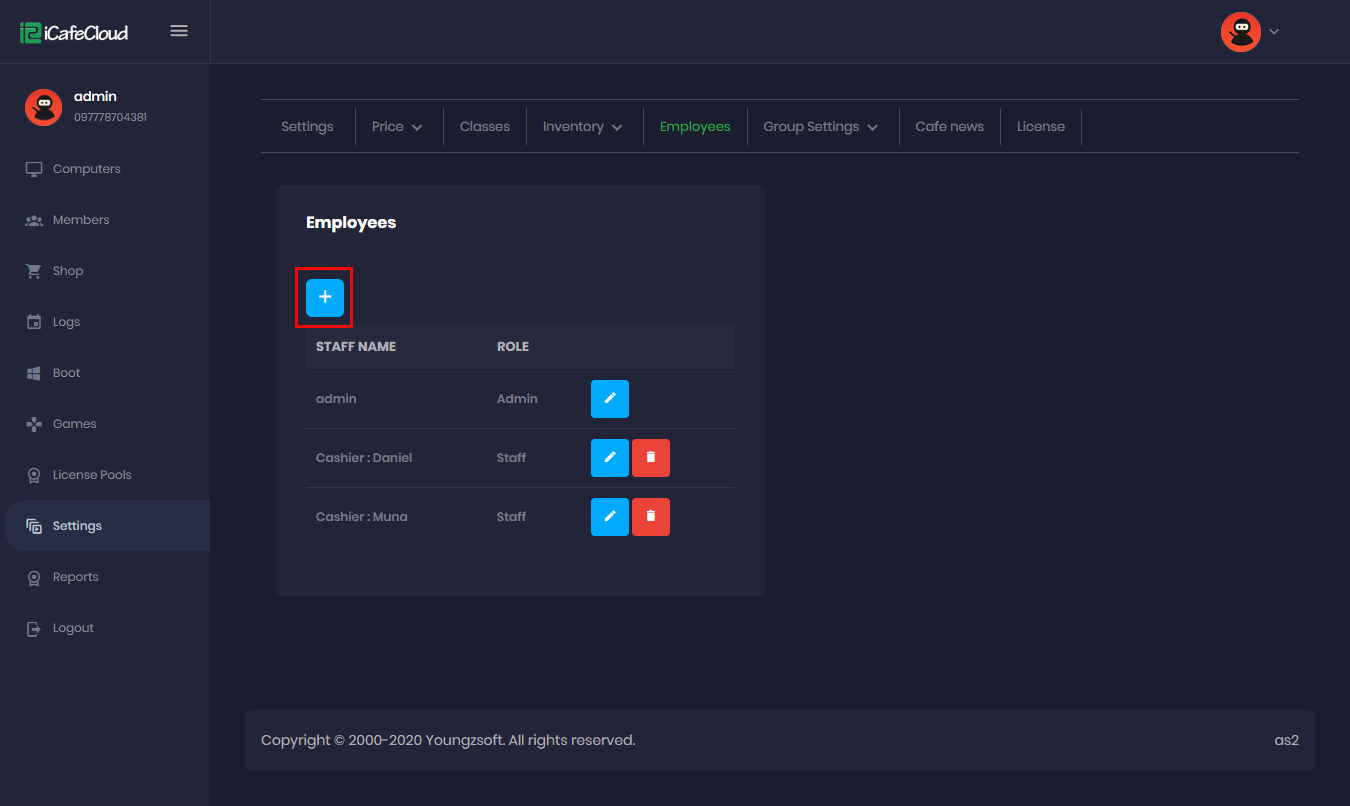Screen dimensions: 1350x806
Task: Open the Cafe news tab
Action: (949, 127)
